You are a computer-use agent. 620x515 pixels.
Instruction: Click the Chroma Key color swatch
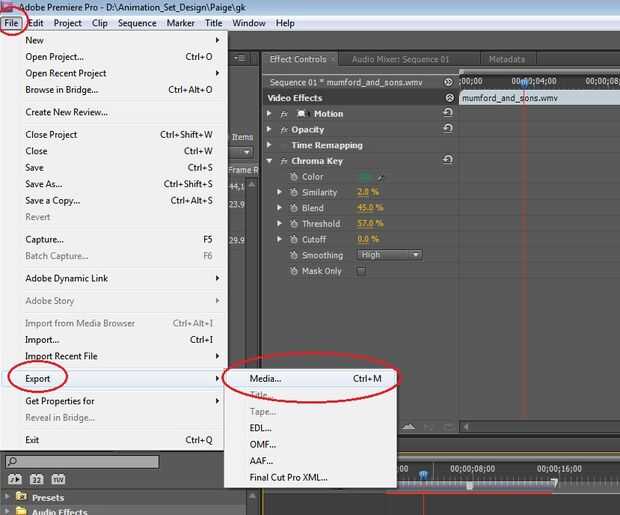tap(365, 177)
